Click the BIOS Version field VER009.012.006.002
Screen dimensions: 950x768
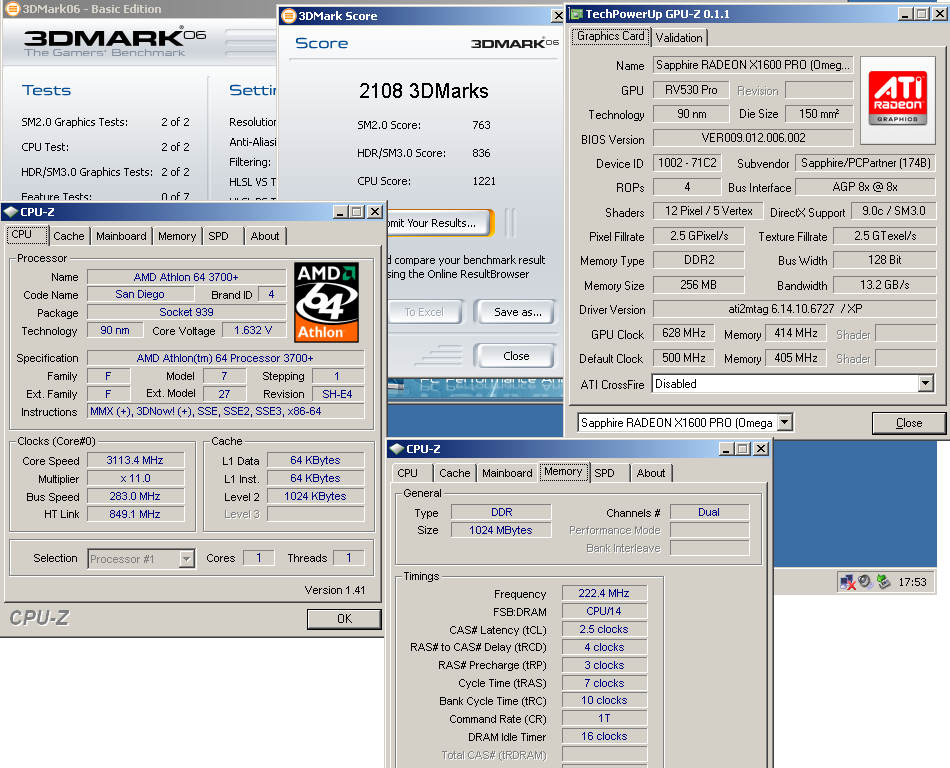tap(752, 138)
